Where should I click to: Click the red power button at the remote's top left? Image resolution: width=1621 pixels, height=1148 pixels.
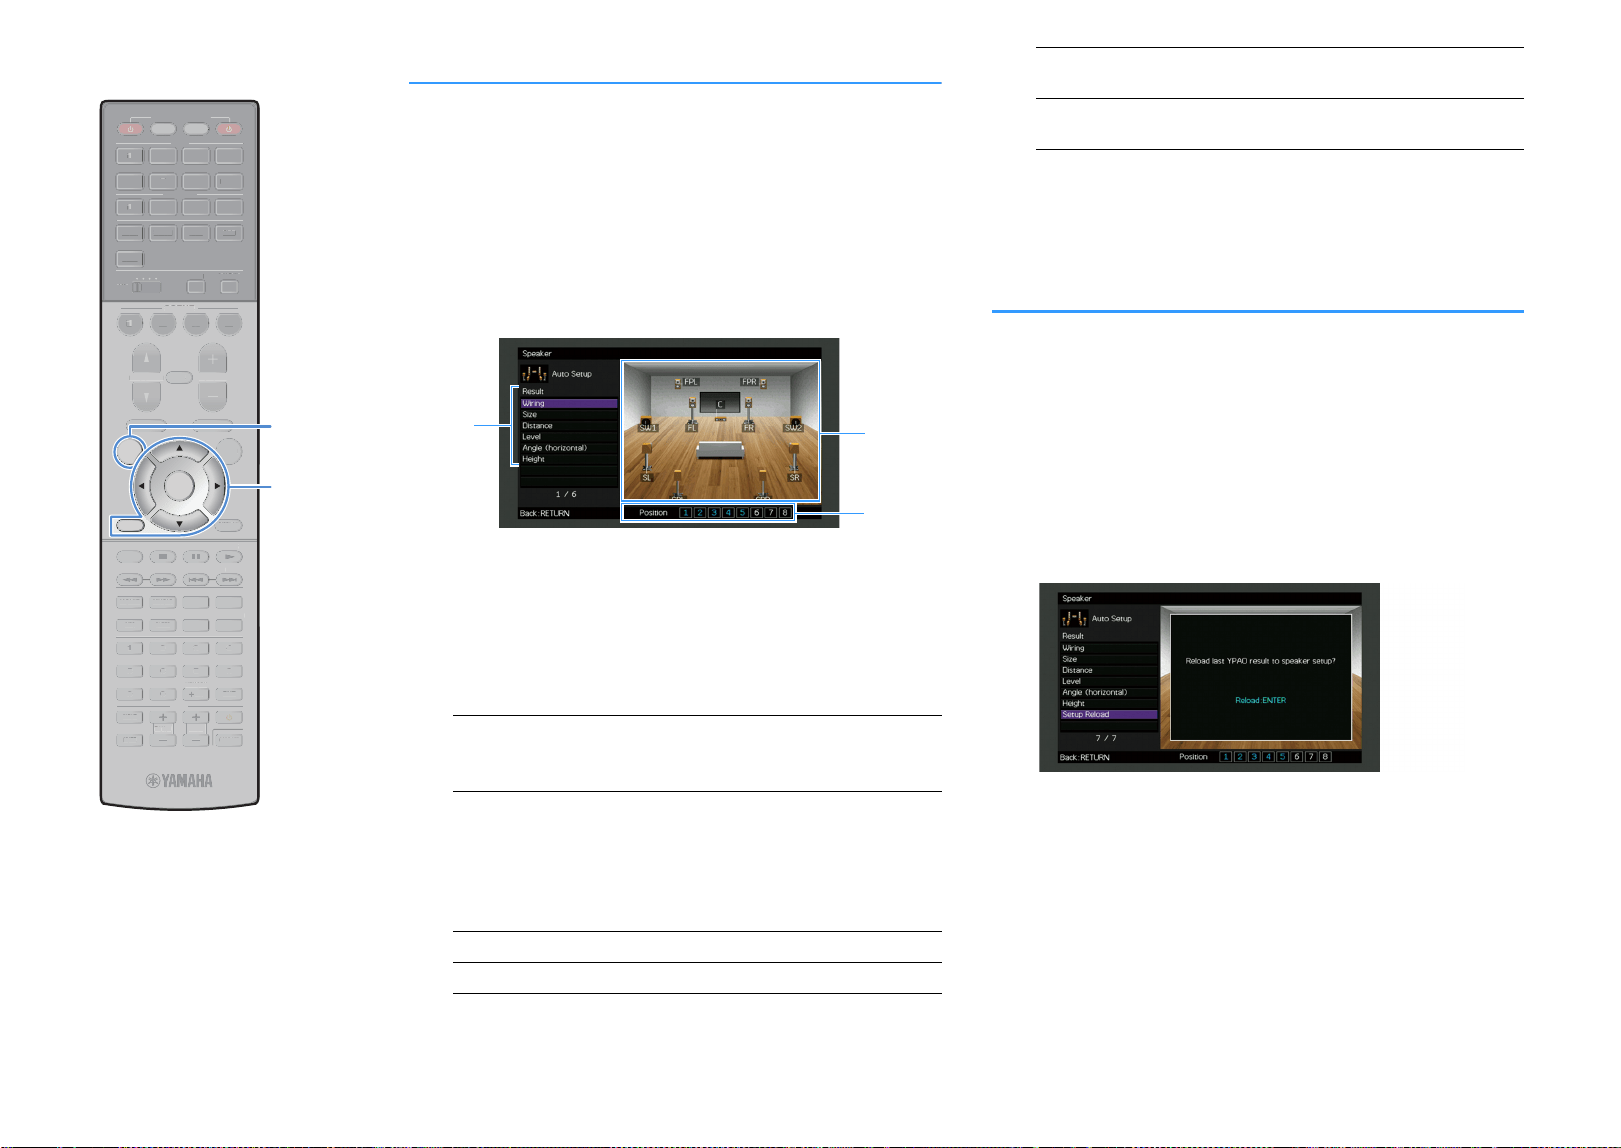(x=130, y=129)
